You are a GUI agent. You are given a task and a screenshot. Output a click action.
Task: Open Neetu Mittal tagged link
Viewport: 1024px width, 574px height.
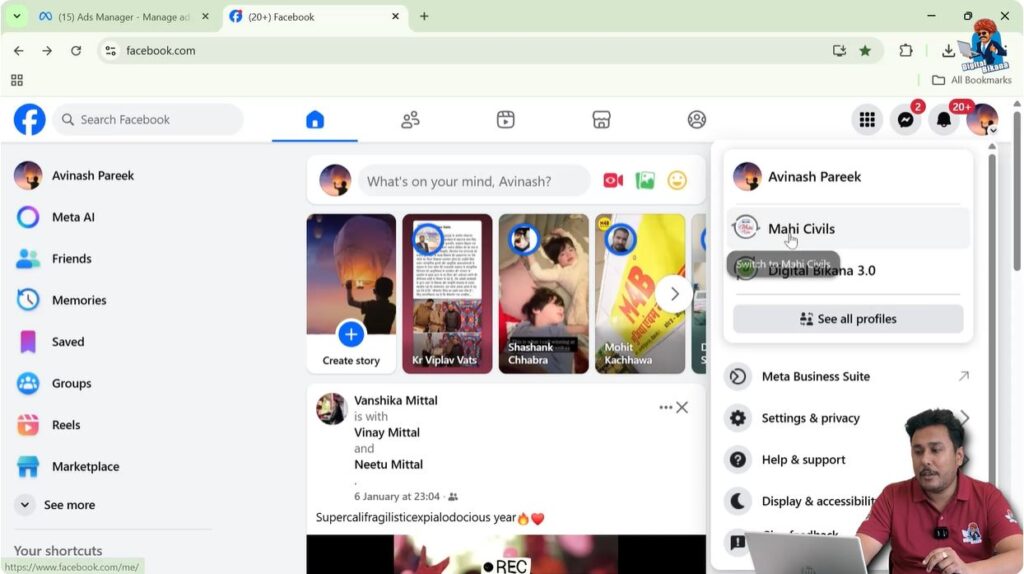click(389, 464)
